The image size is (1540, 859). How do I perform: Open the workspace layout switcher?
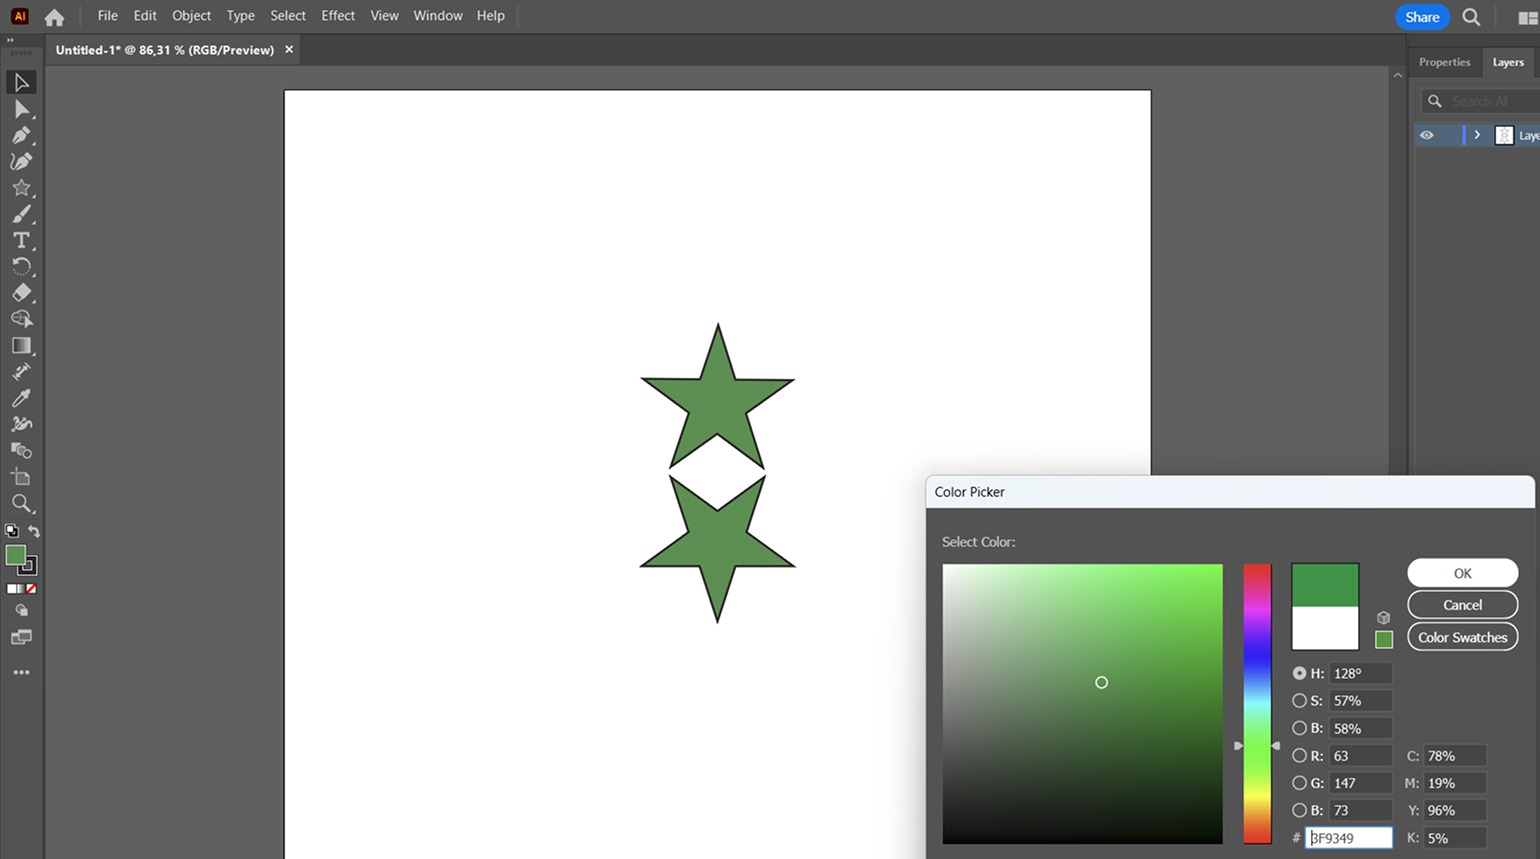1528,17
